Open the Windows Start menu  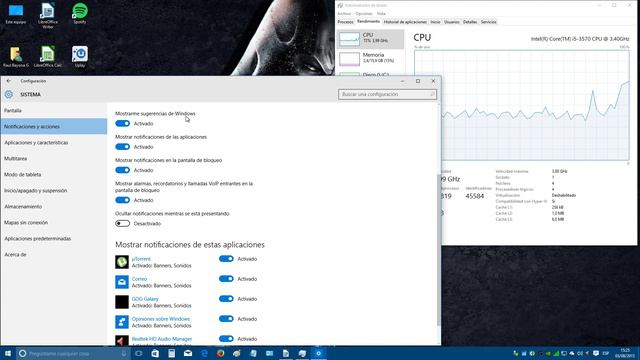click(x=8, y=353)
